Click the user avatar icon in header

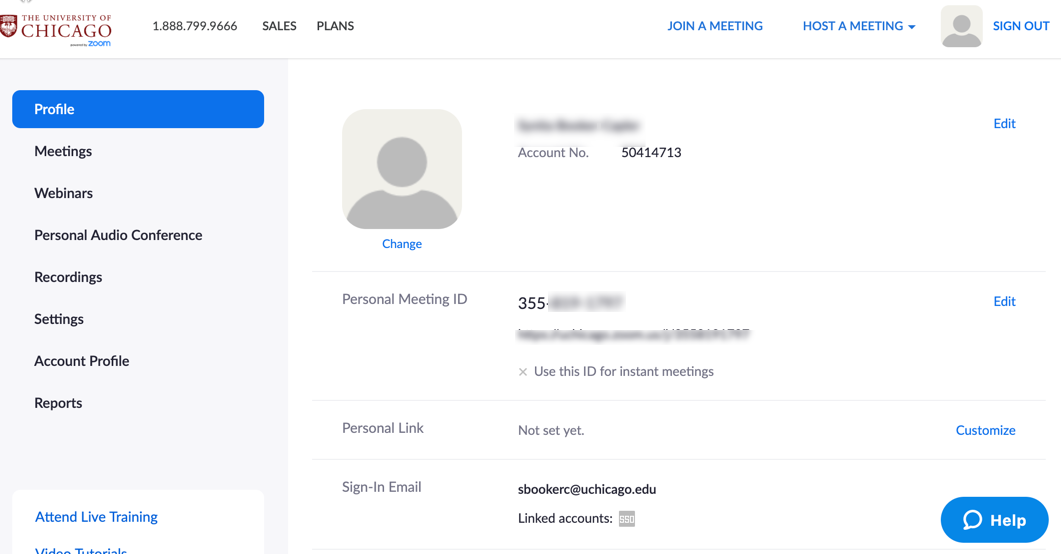[960, 27]
